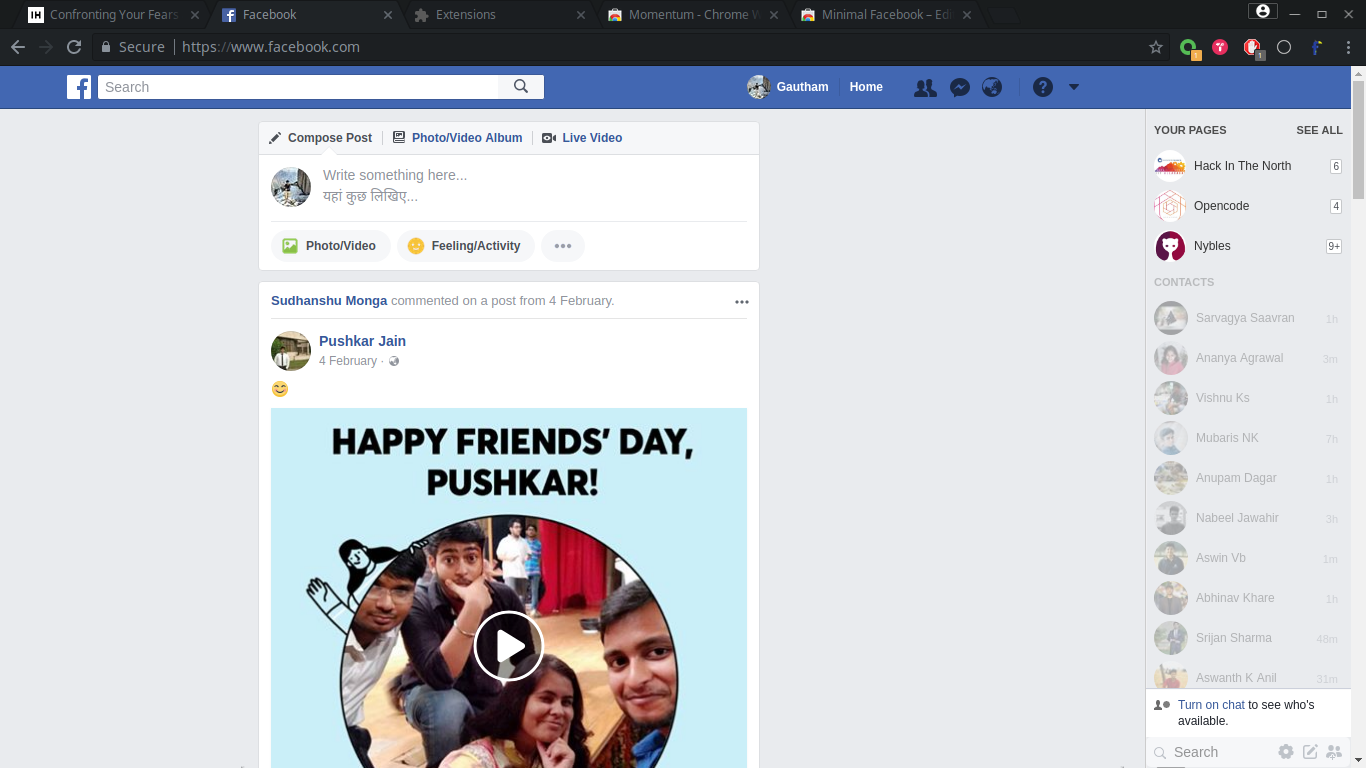Click Hack In The North notification badge 6
The height and width of the screenshot is (768, 1366).
coord(1335,166)
